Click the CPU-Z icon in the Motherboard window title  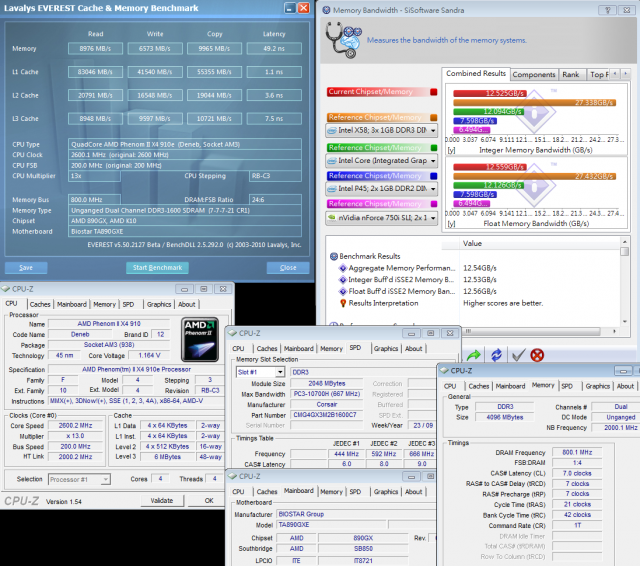coord(232,476)
